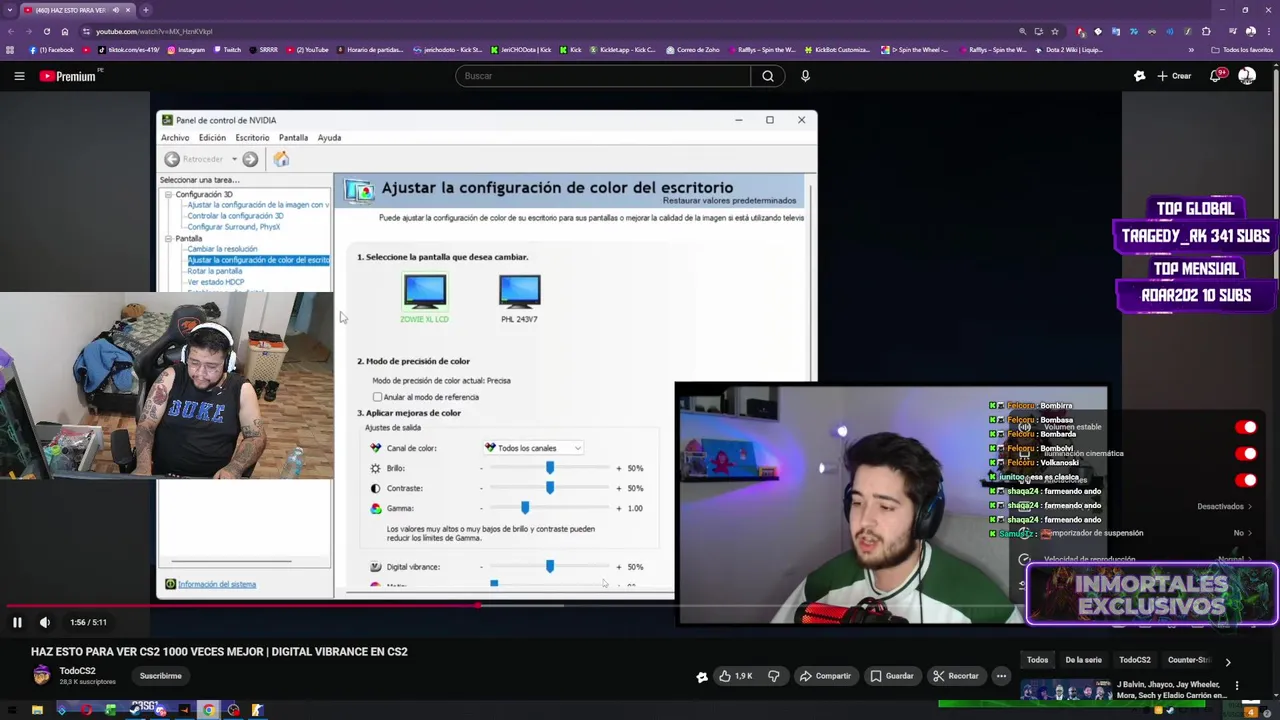Click the video progress bar scrubber
1280x720 pixels.
coord(478,606)
